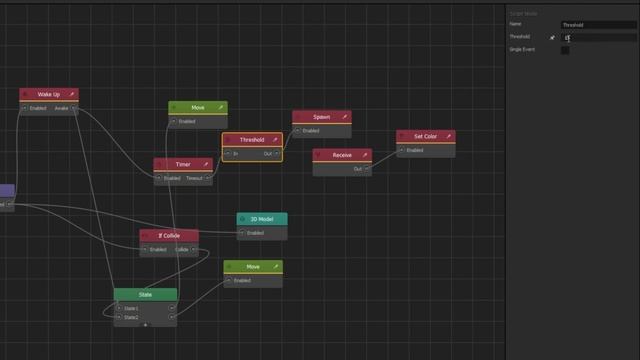Click the In port on Threshold node
Screen dimensions: 640x360
(228, 153)
